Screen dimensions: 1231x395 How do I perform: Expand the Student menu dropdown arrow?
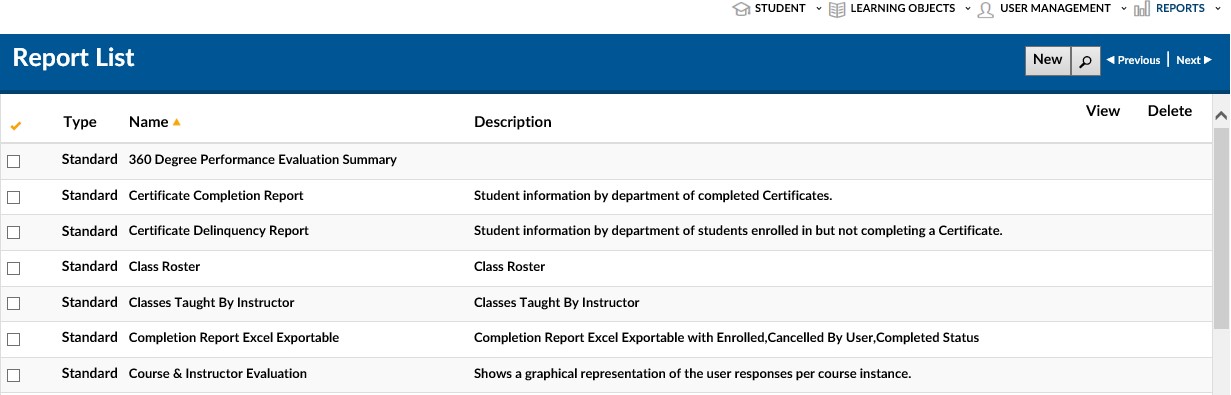click(819, 9)
